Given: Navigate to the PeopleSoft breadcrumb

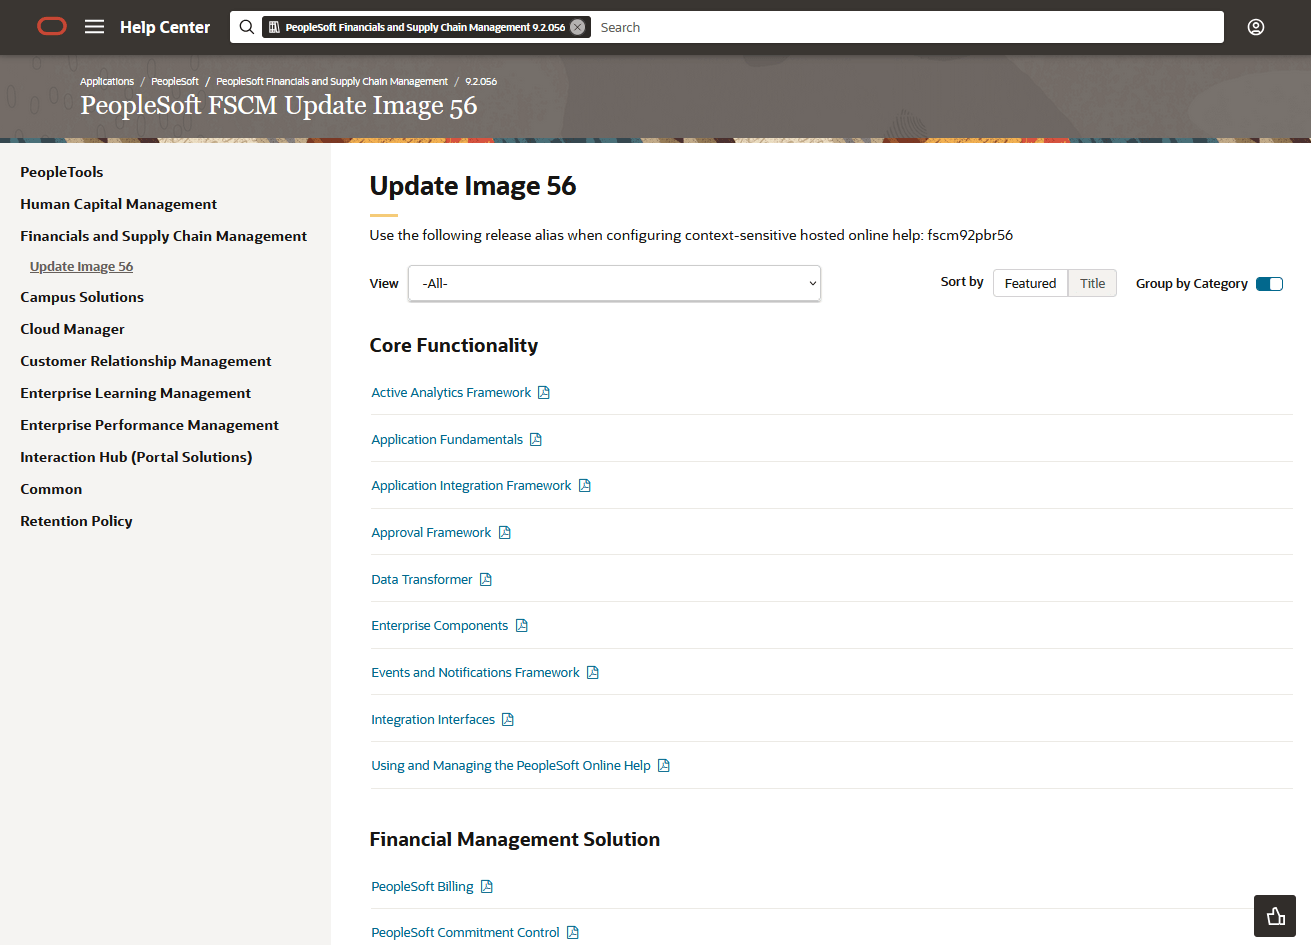Looking at the screenshot, I should (x=175, y=81).
